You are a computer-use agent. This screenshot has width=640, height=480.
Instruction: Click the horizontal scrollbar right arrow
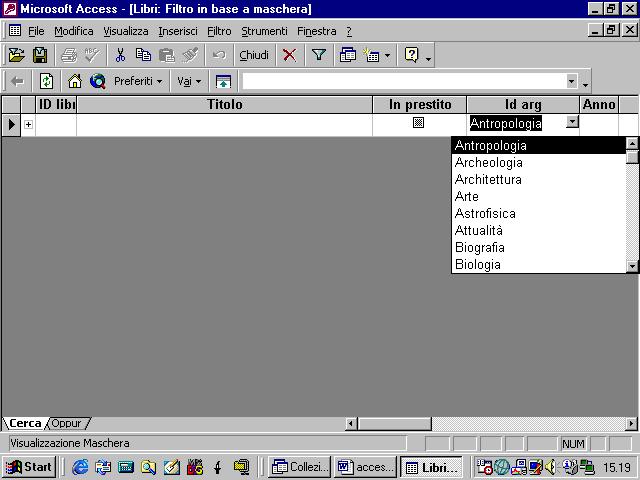631,424
